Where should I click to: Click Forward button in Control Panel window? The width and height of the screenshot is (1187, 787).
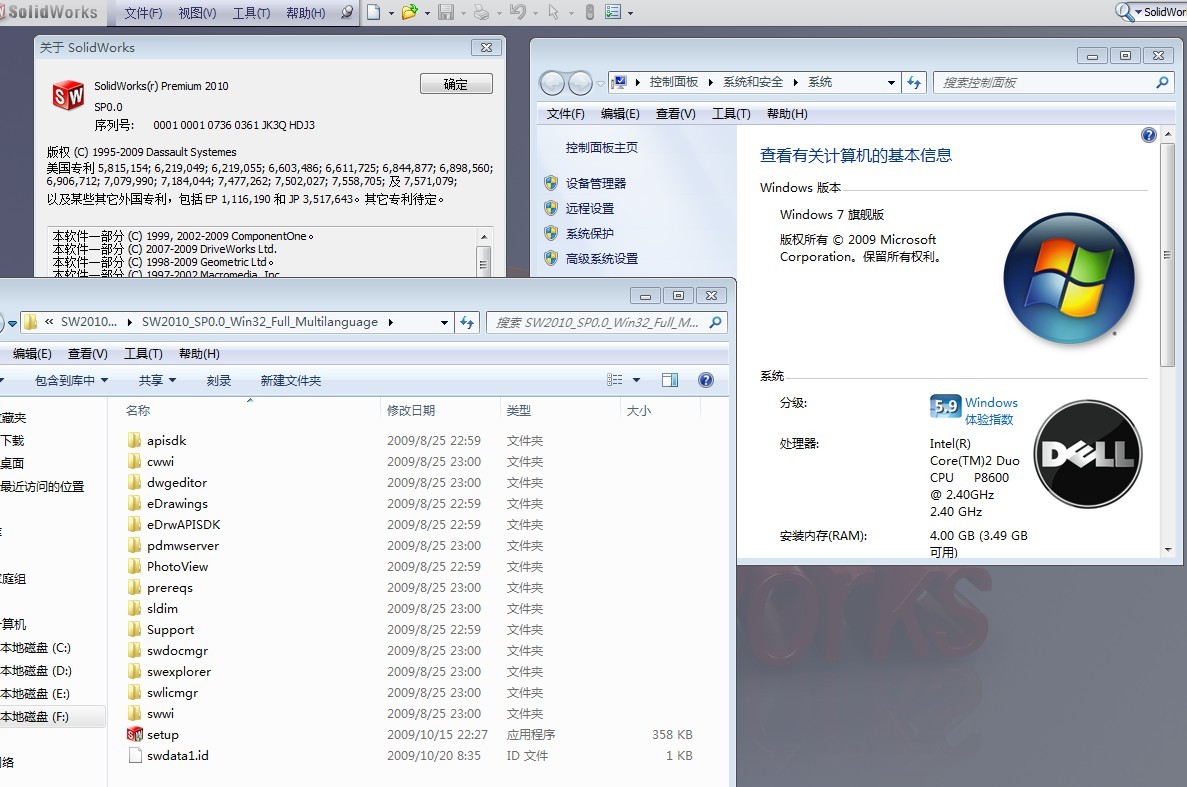580,82
